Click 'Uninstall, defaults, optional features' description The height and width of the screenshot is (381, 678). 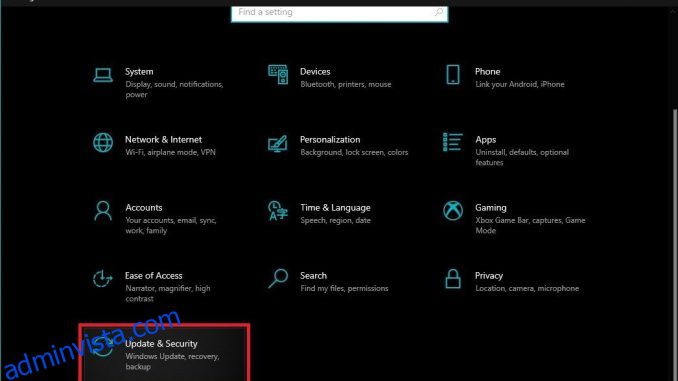(x=522, y=157)
